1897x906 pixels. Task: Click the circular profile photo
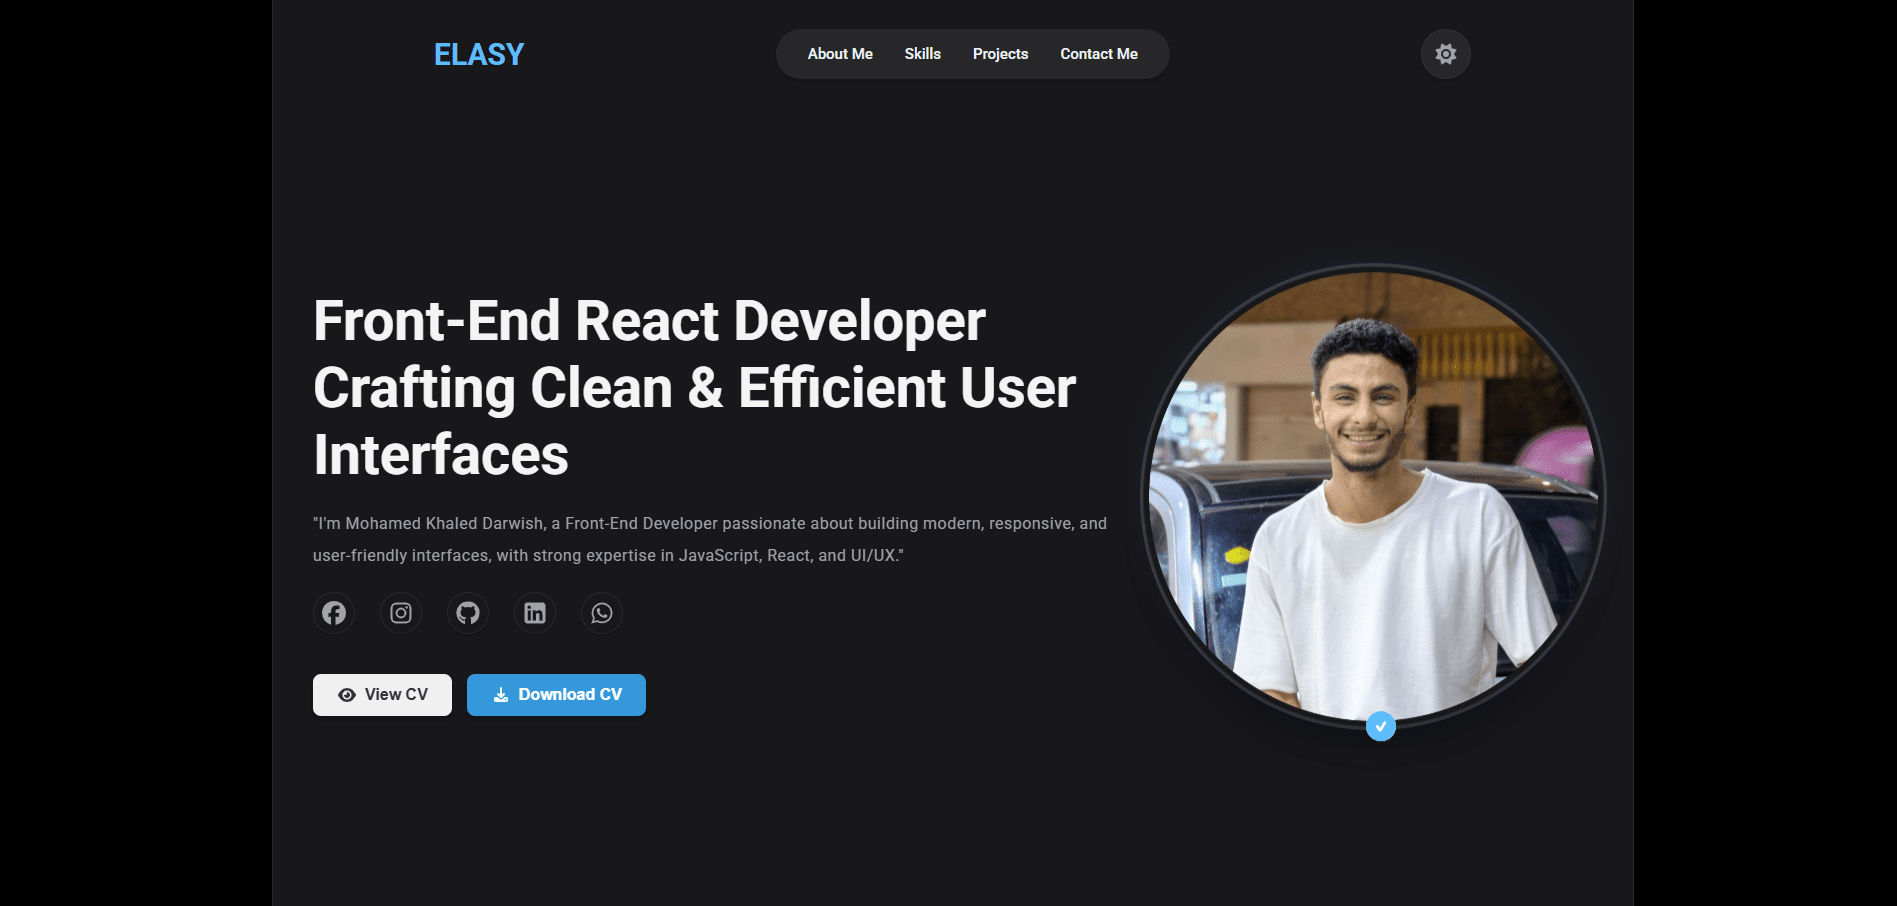(1373, 495)
